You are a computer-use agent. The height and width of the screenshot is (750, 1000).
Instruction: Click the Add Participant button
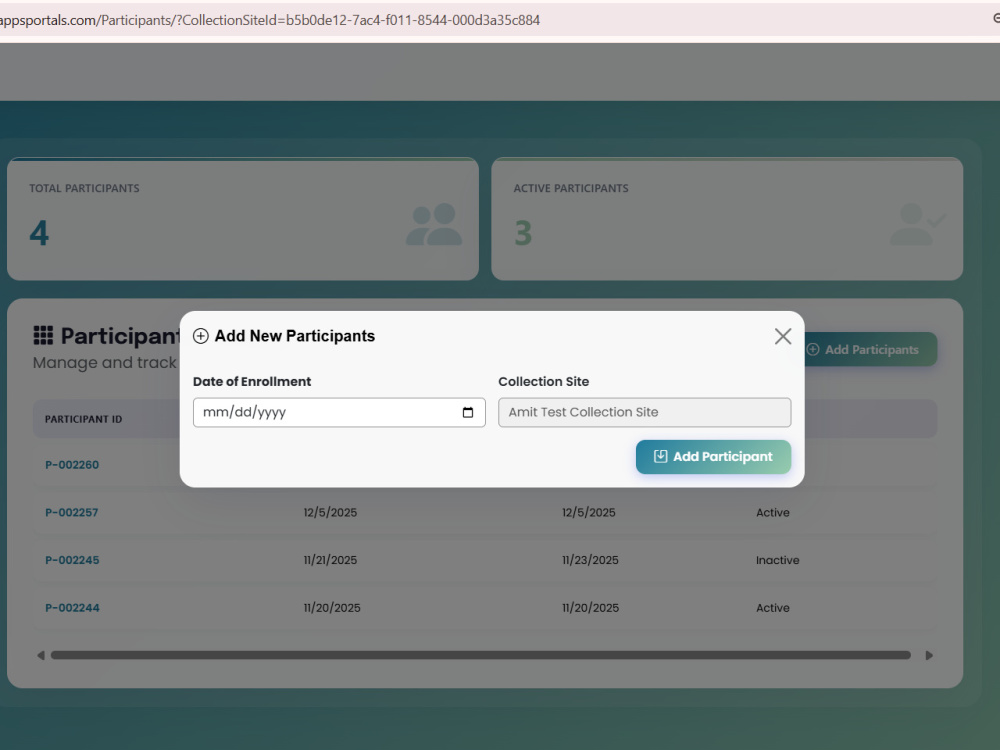tap(713, 457)
